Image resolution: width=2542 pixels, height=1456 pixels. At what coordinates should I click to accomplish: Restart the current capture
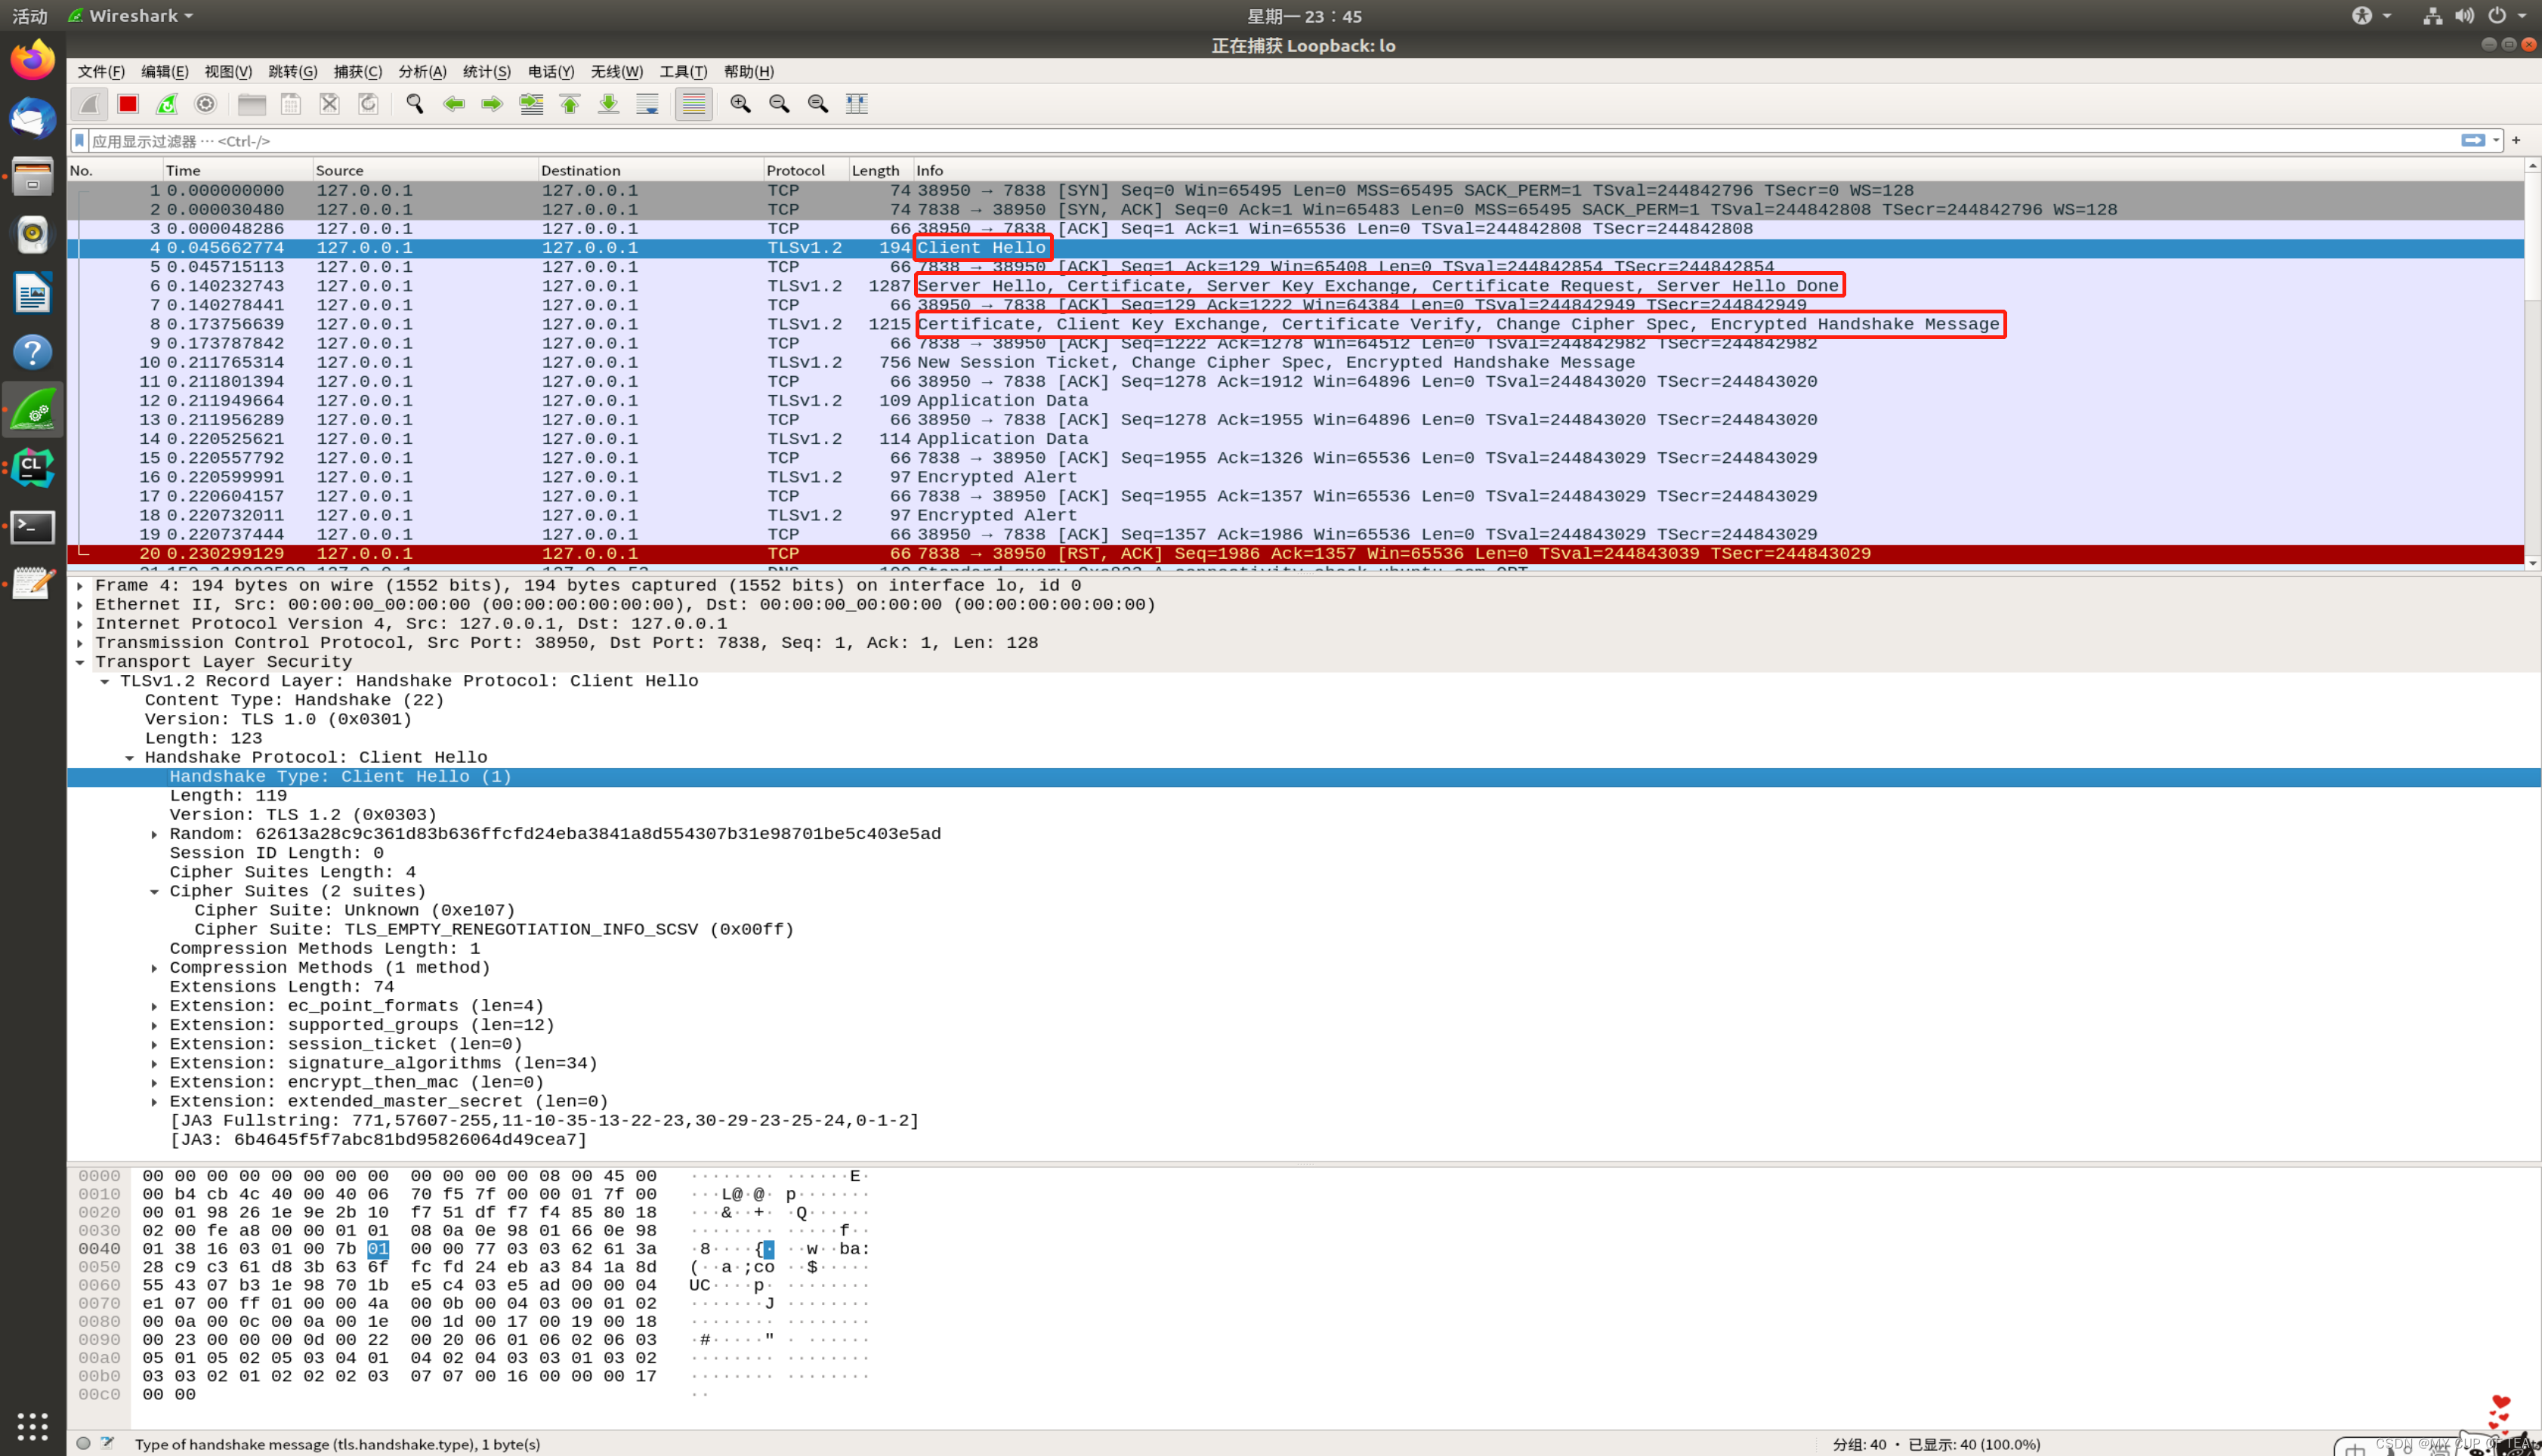pos(167,104)
